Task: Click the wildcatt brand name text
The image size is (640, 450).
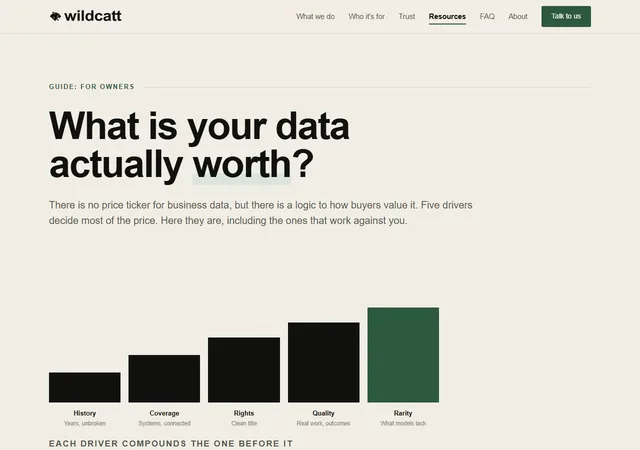Action: pyautogui.click(x=93, y=16)
